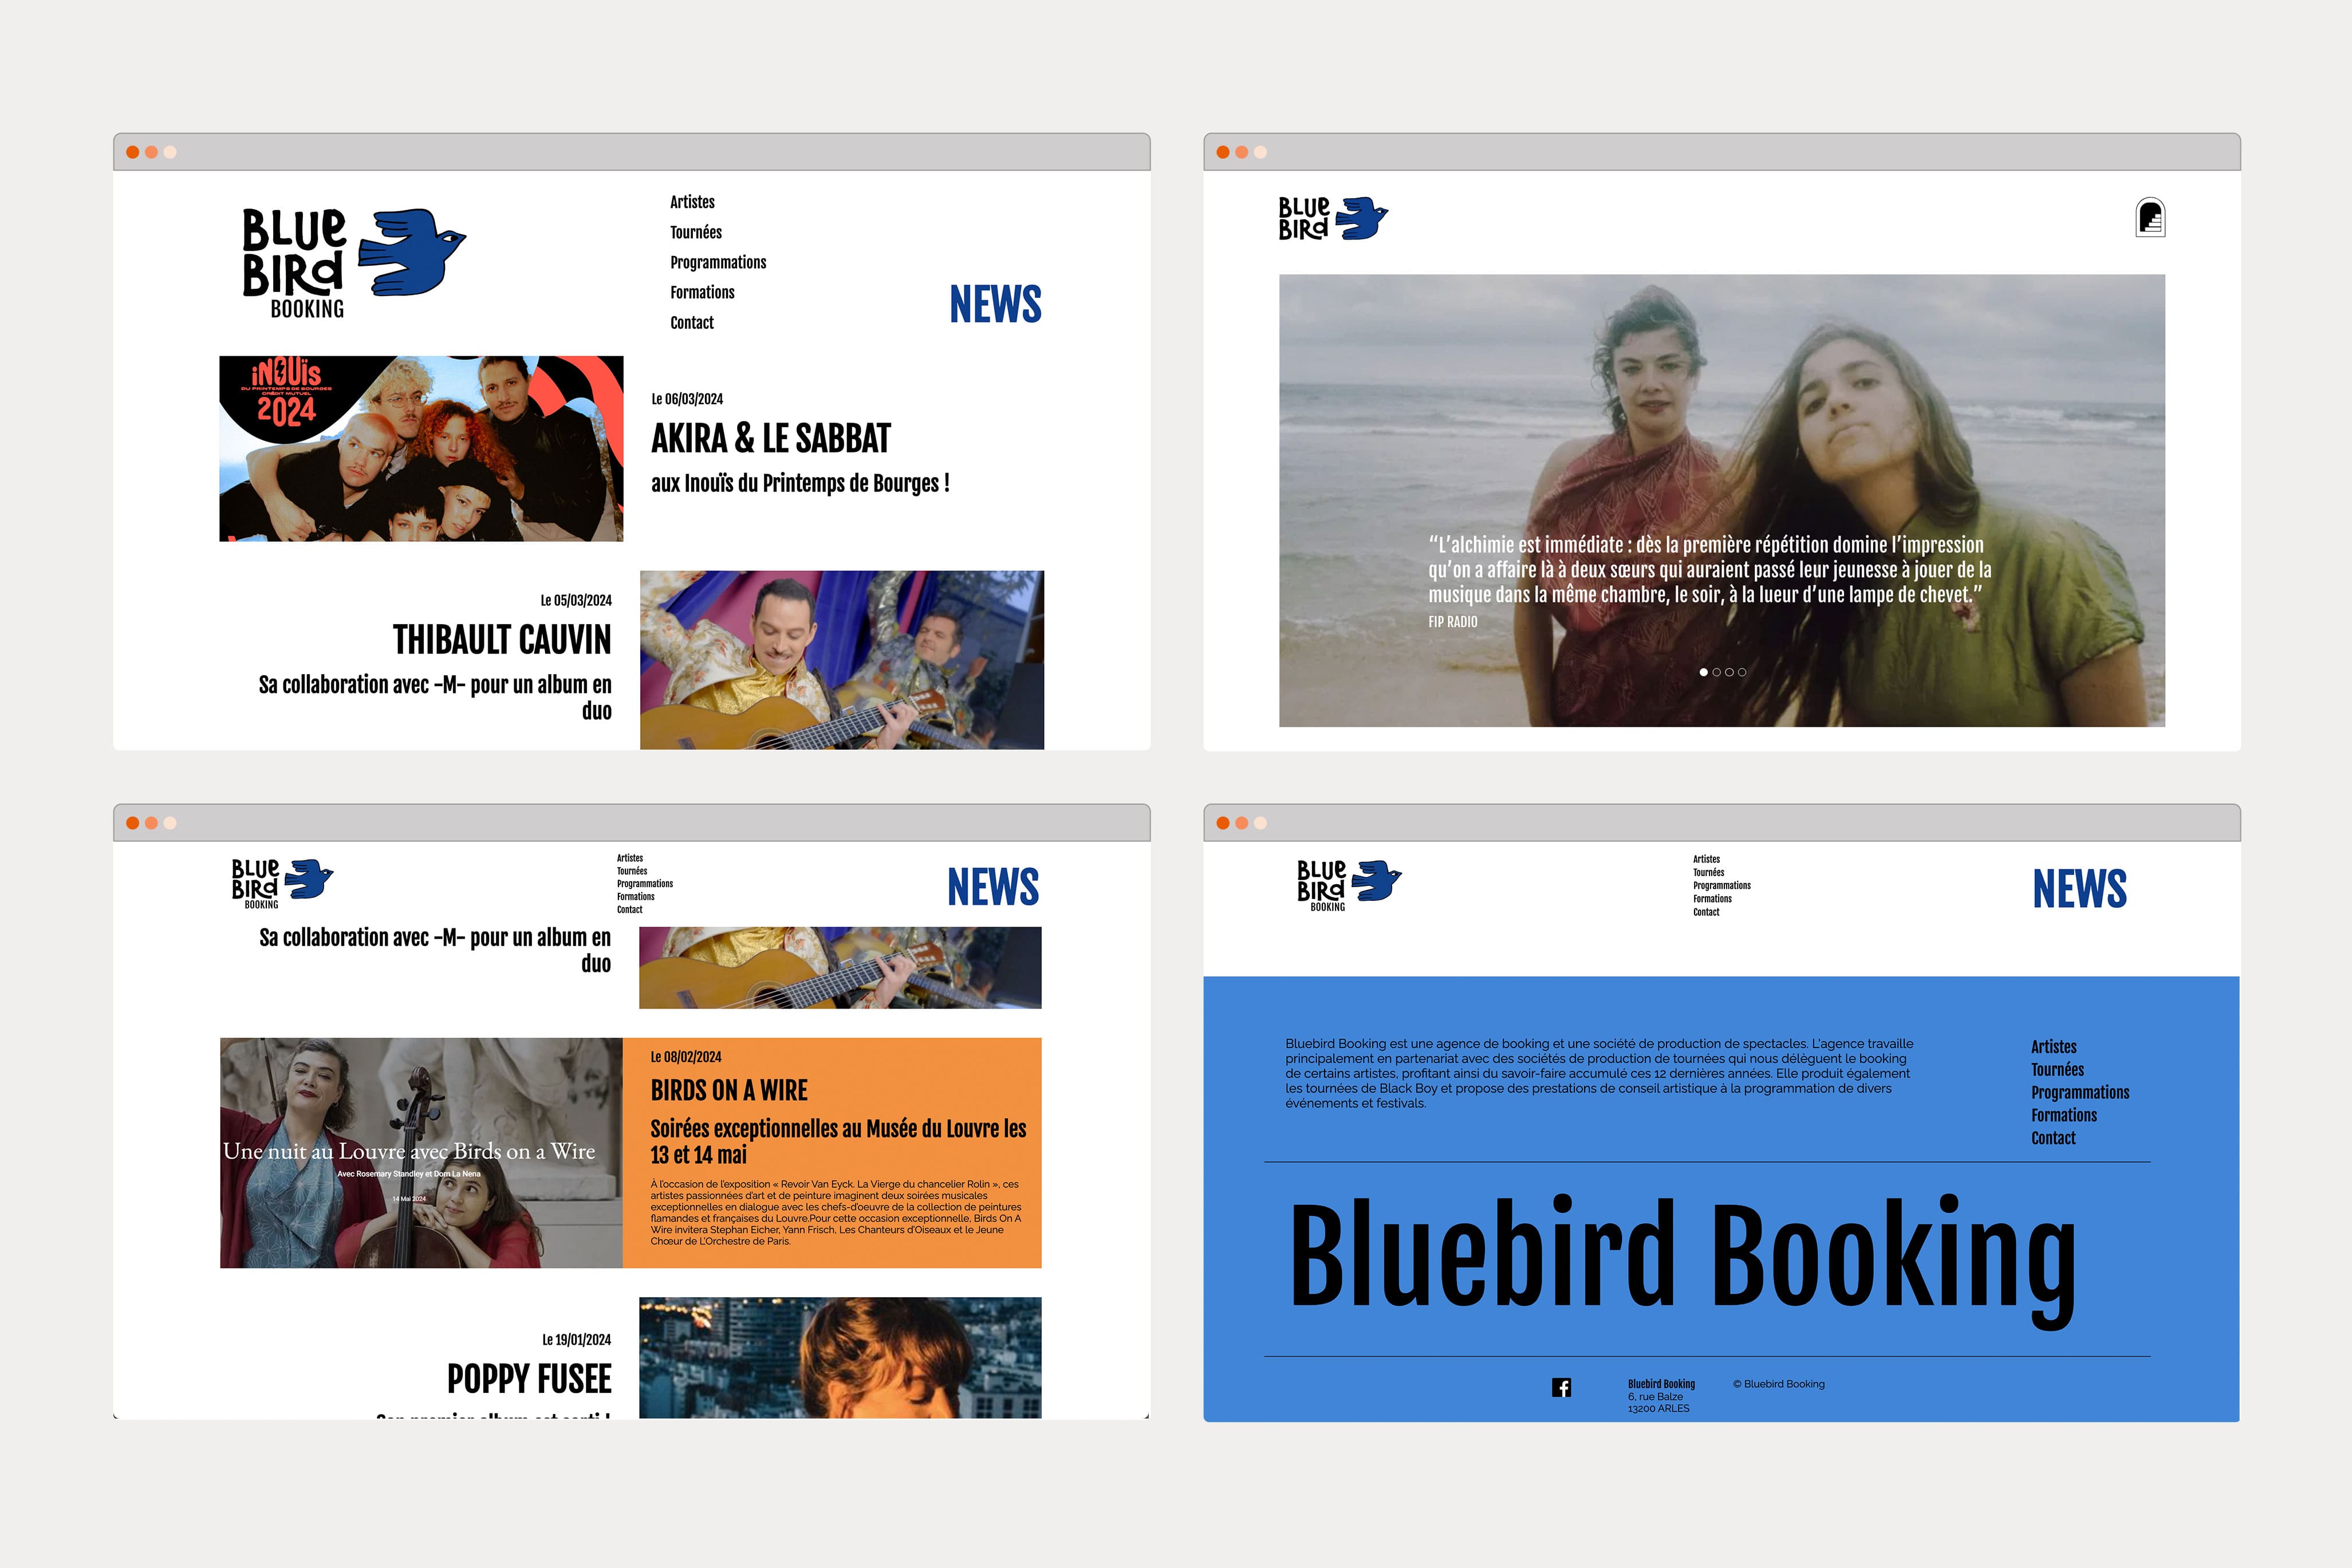Viewport: 2352px width, 1568px height.
Task: Open the POPPY FUSEE article title
Action: [529, 1379]
